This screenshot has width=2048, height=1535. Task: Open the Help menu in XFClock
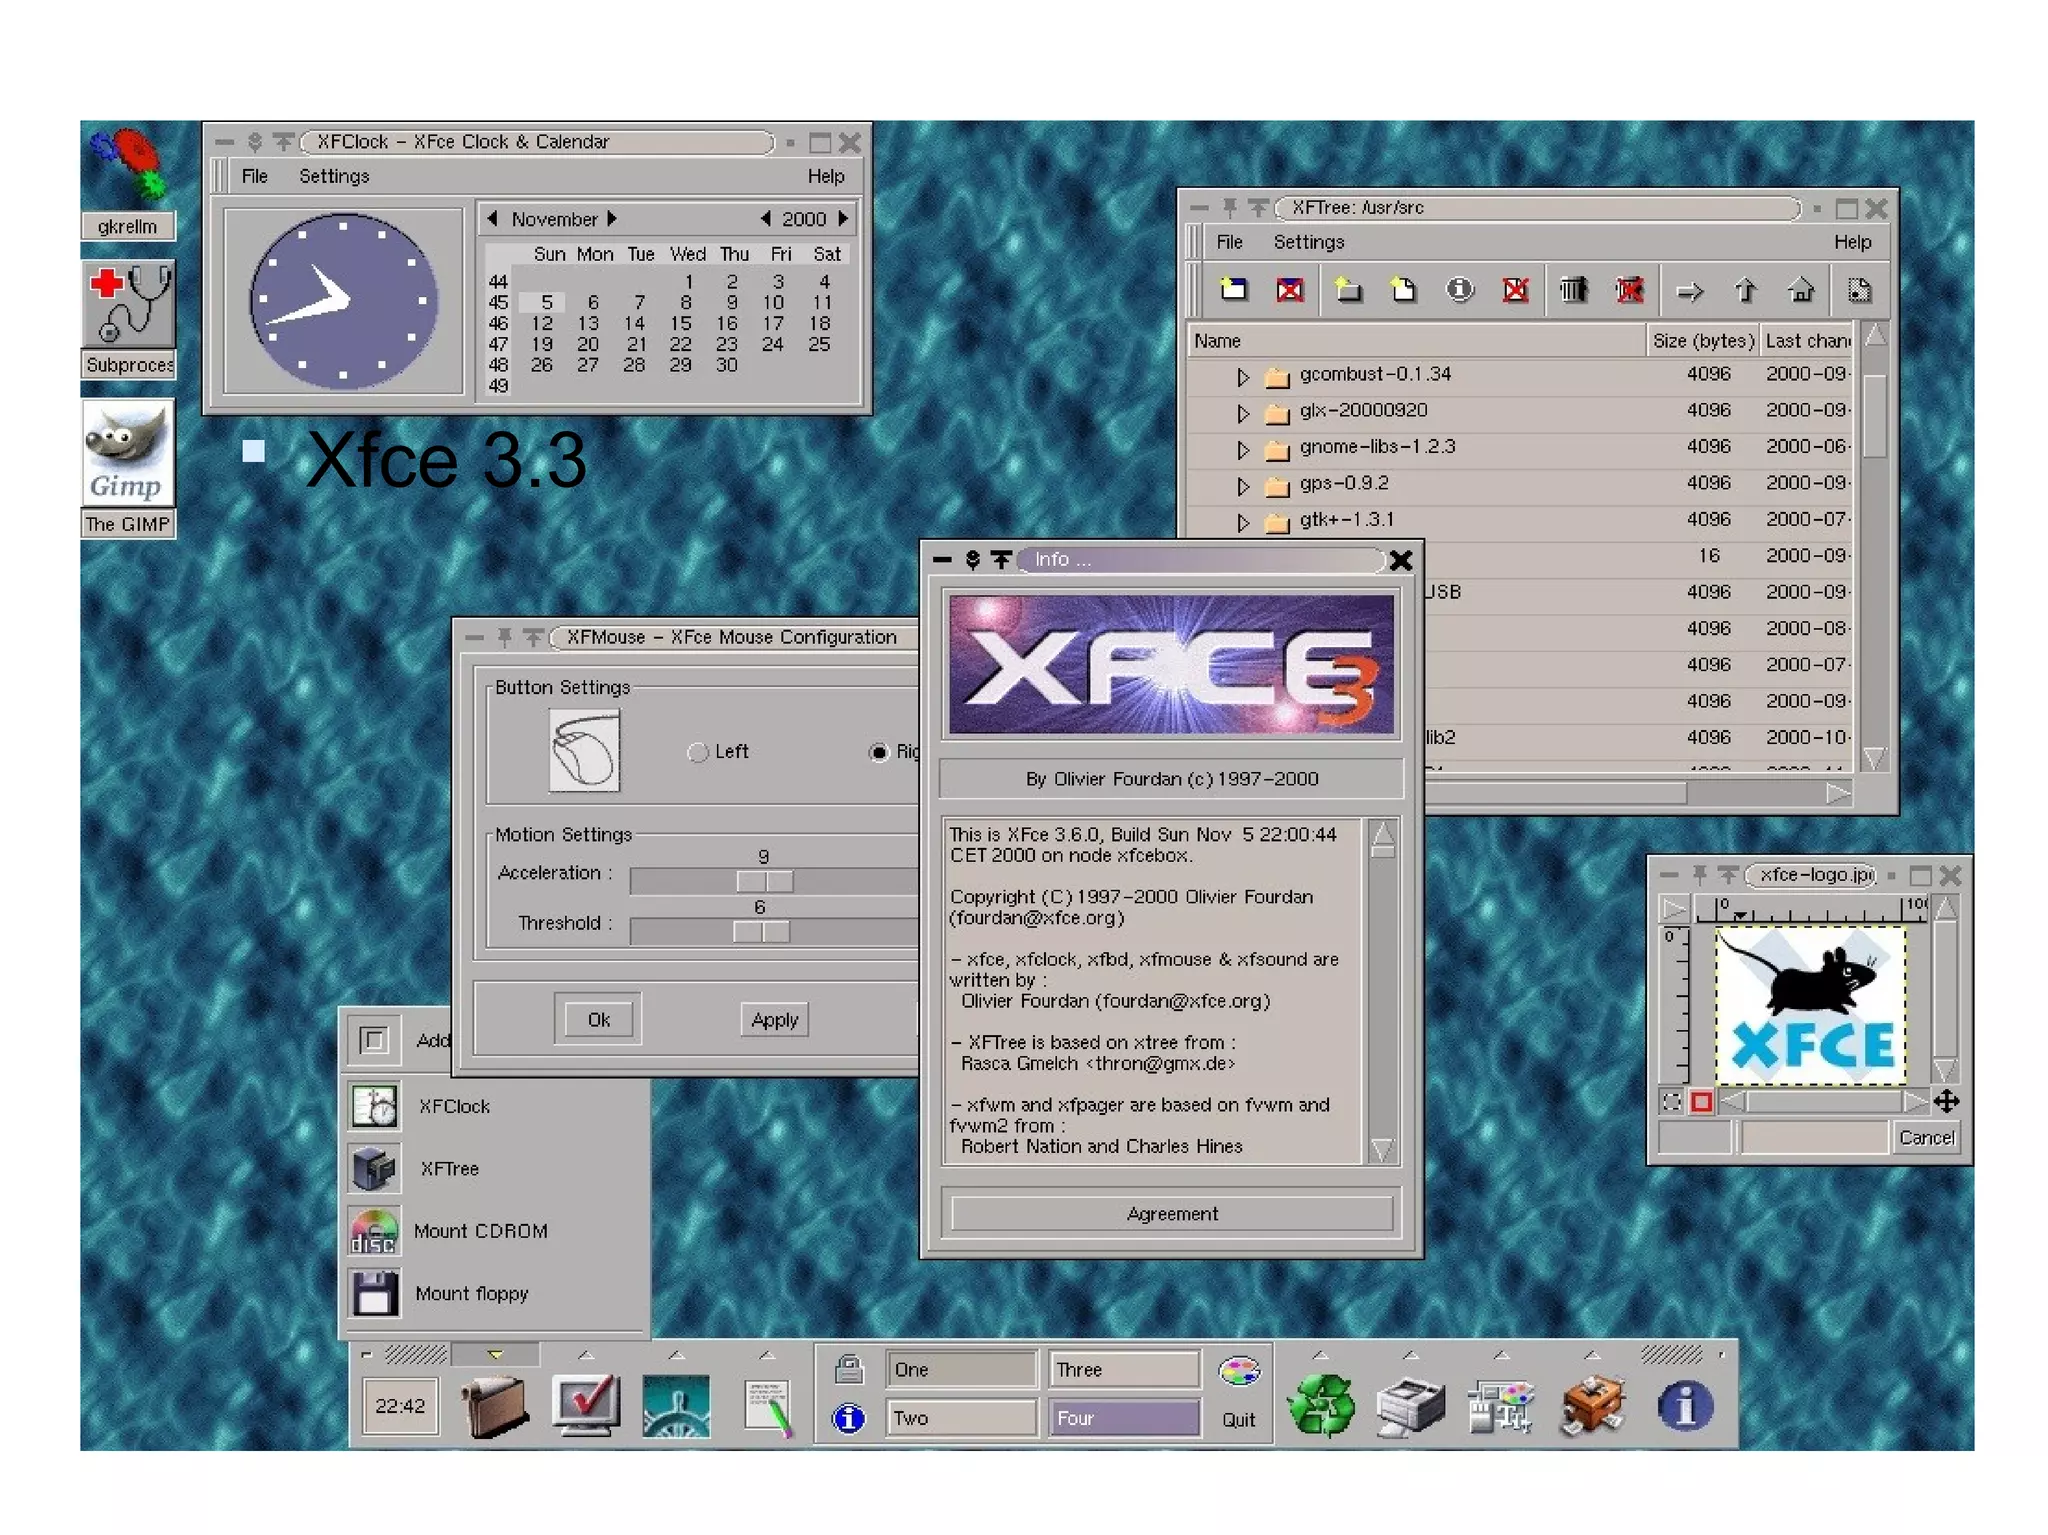[x=826, y=176]
